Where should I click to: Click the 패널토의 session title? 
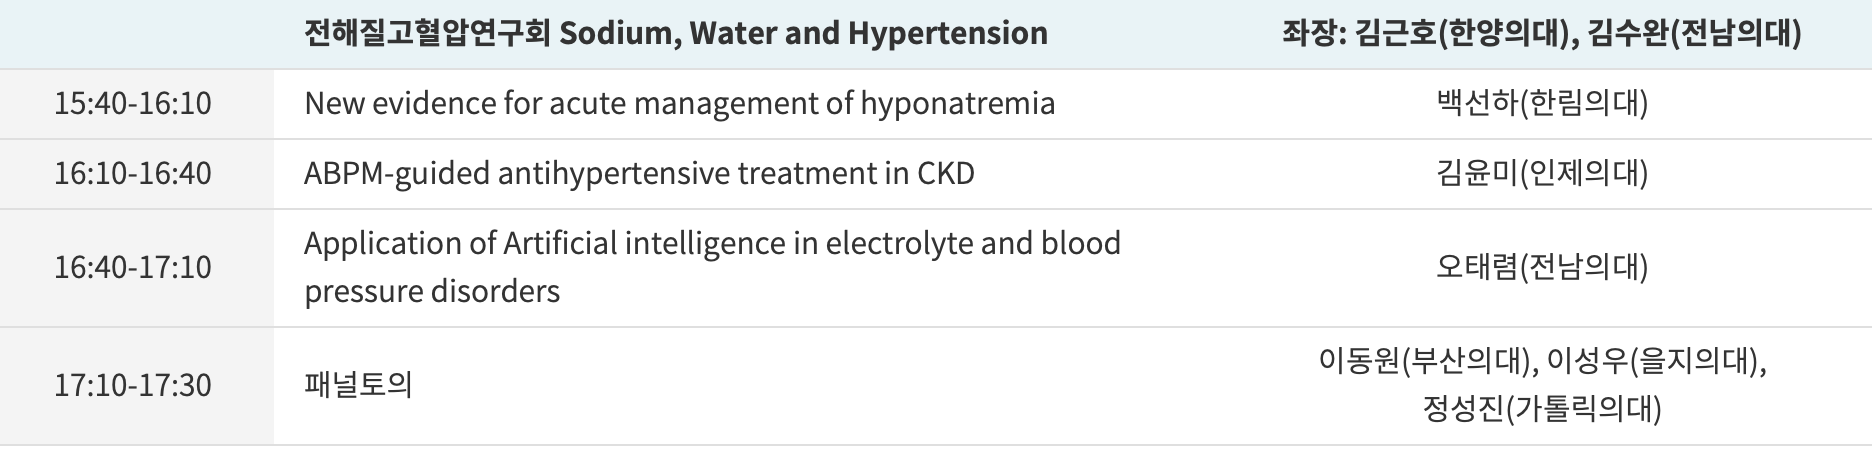click(358, 385)
